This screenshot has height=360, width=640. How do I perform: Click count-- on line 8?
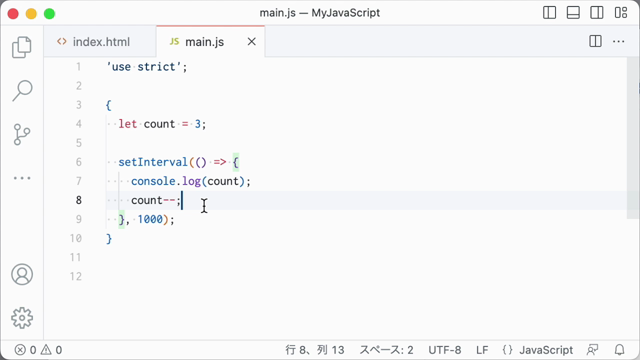coord(153,200)
